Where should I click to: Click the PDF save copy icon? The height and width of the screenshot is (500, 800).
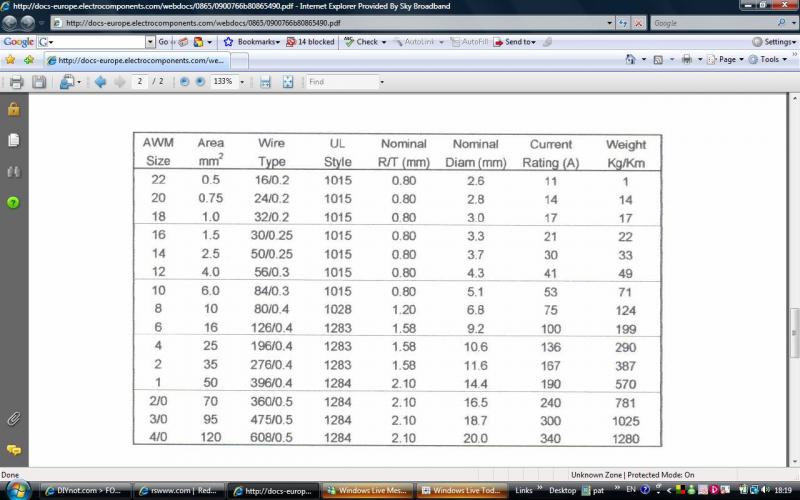point(39,81)
